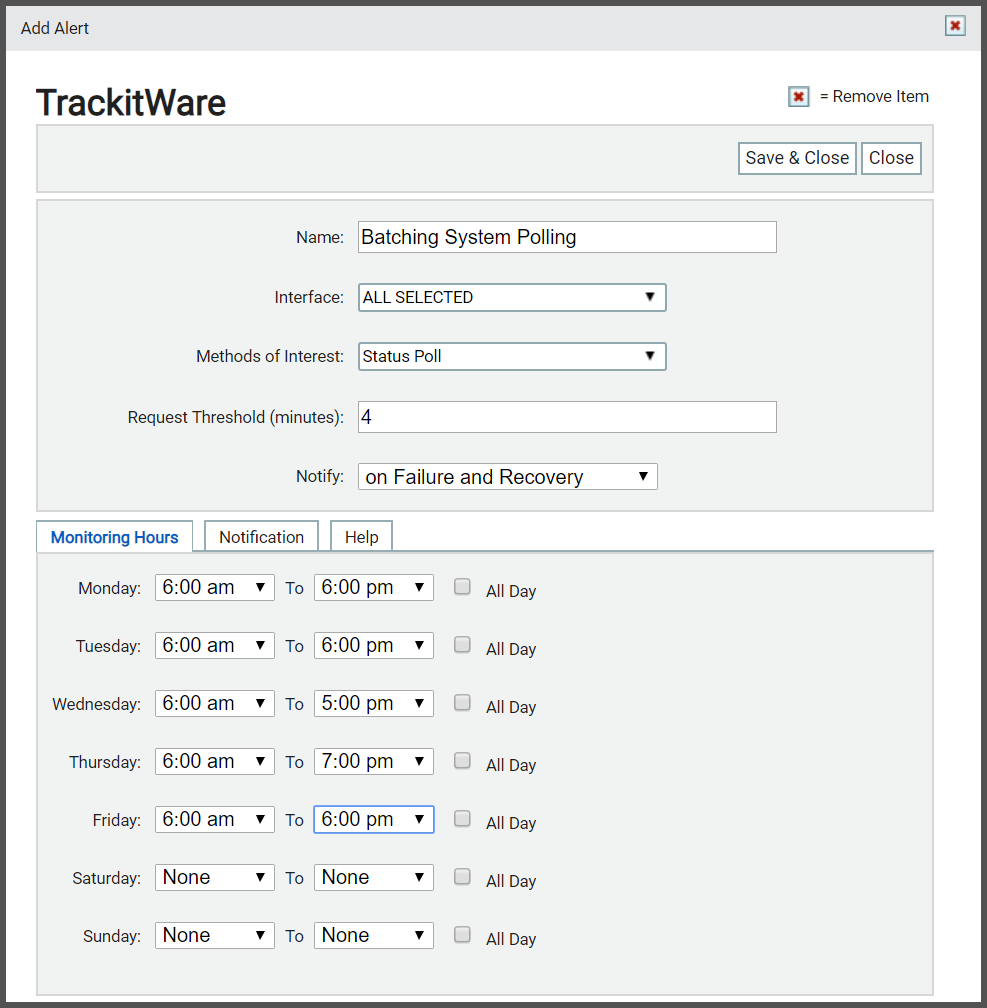
Task: Enable All Day for Monday
Action: [462, 586]
